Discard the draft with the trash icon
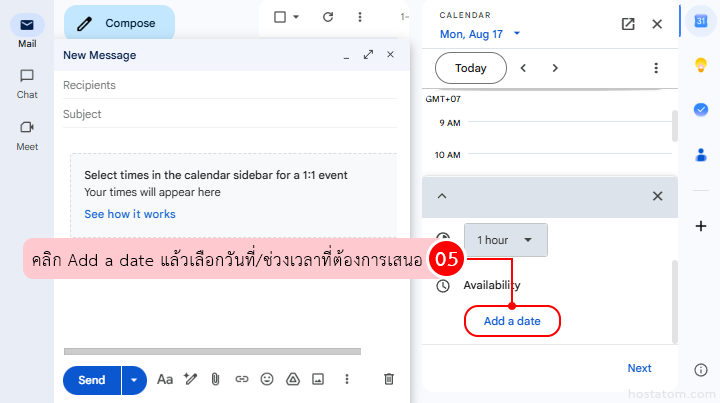The image size is (720, 403). [389, 379]
